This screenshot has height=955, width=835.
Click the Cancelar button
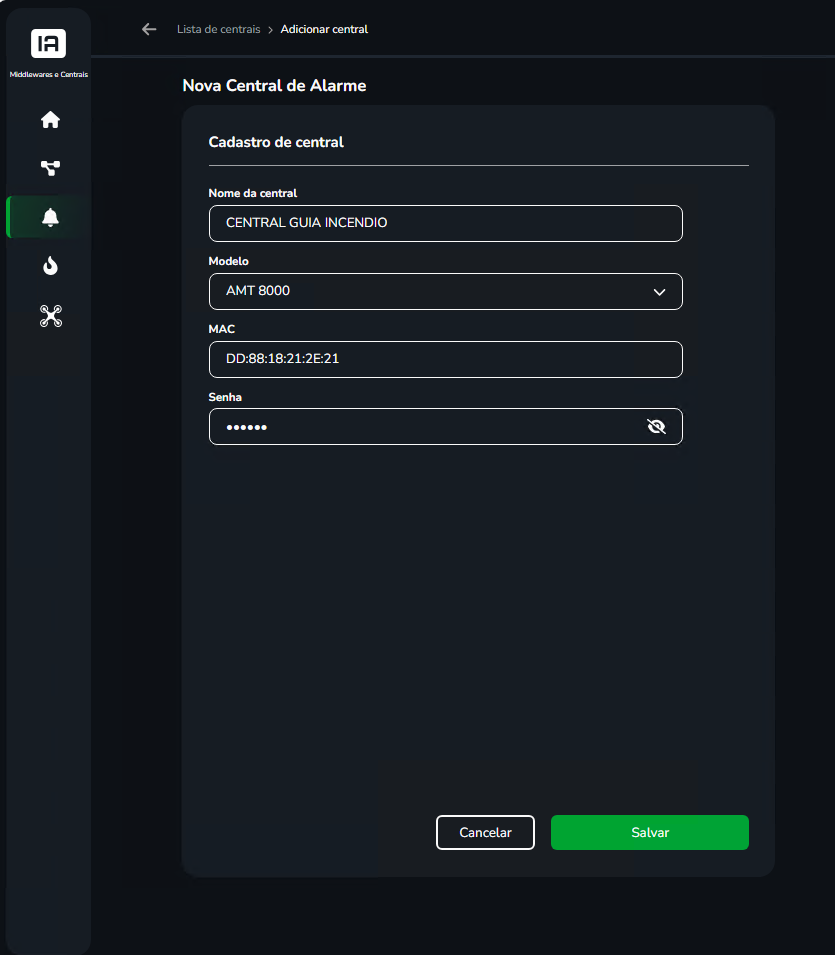tap(485, 832)
